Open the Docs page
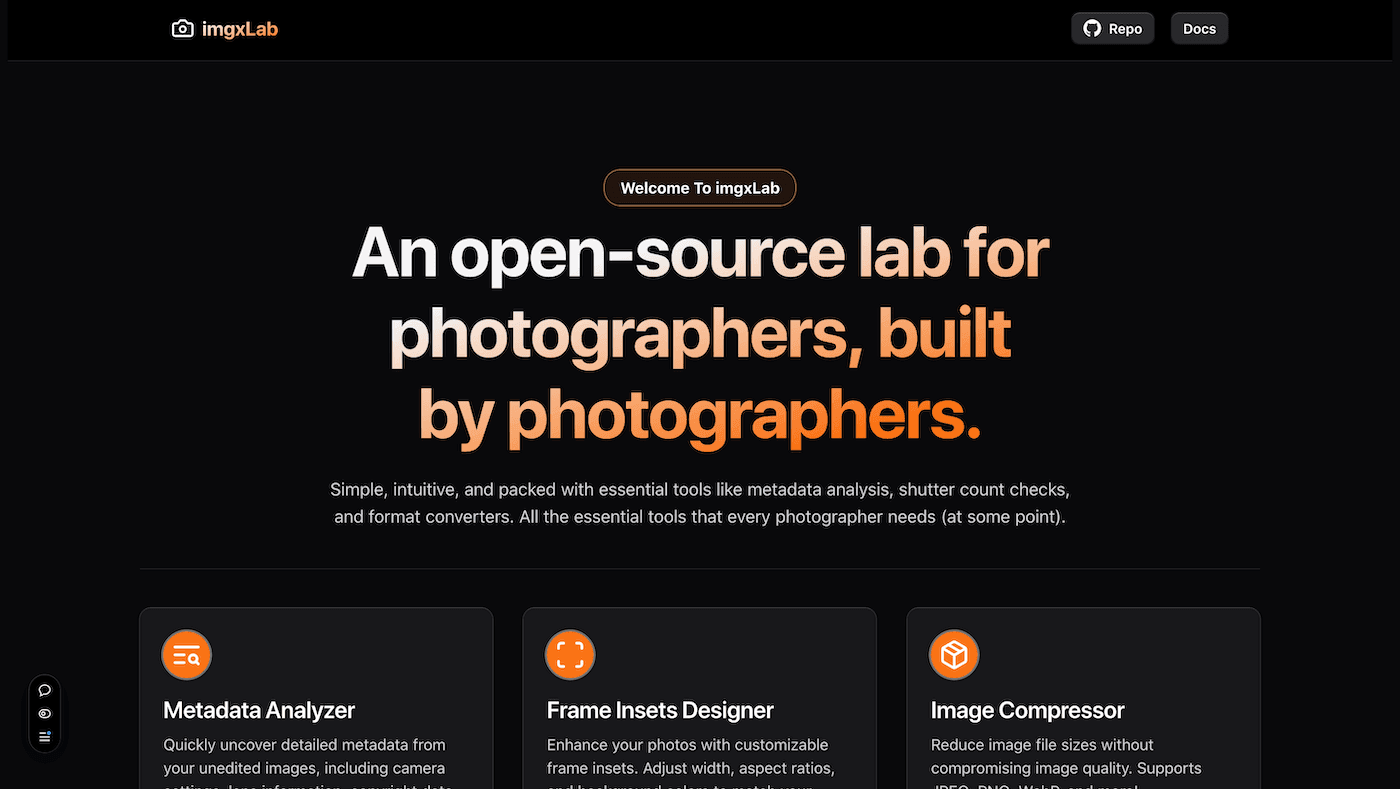1400x789 pixels. coord(1199,28)
